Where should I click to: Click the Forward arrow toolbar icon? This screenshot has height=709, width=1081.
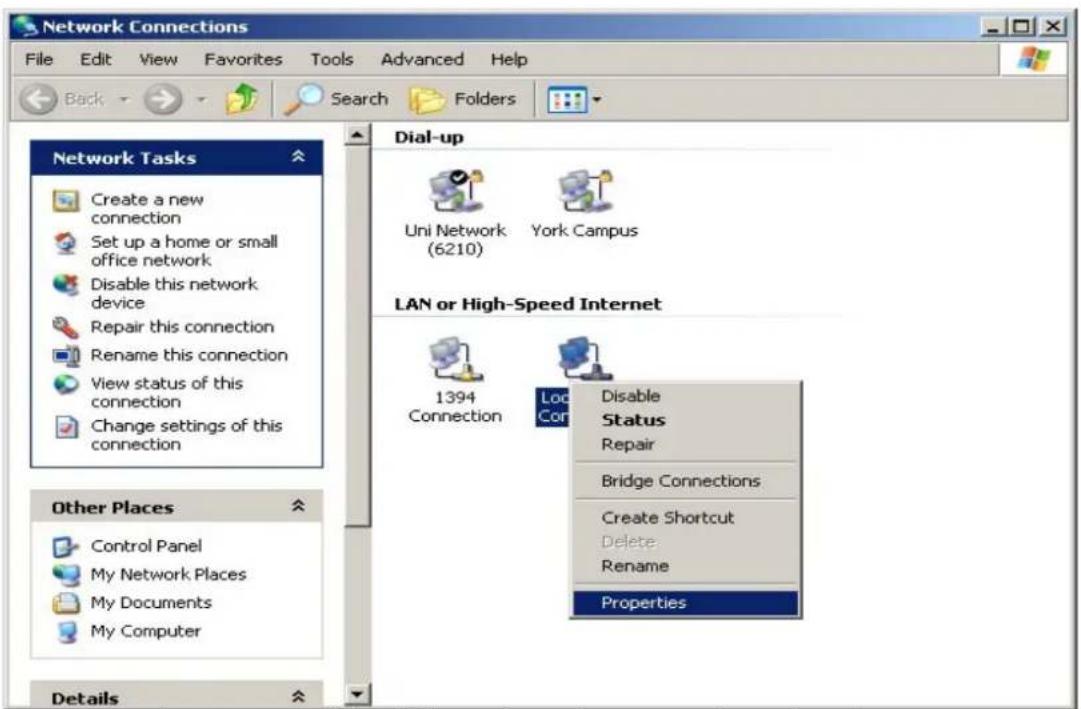click(163, 99)
